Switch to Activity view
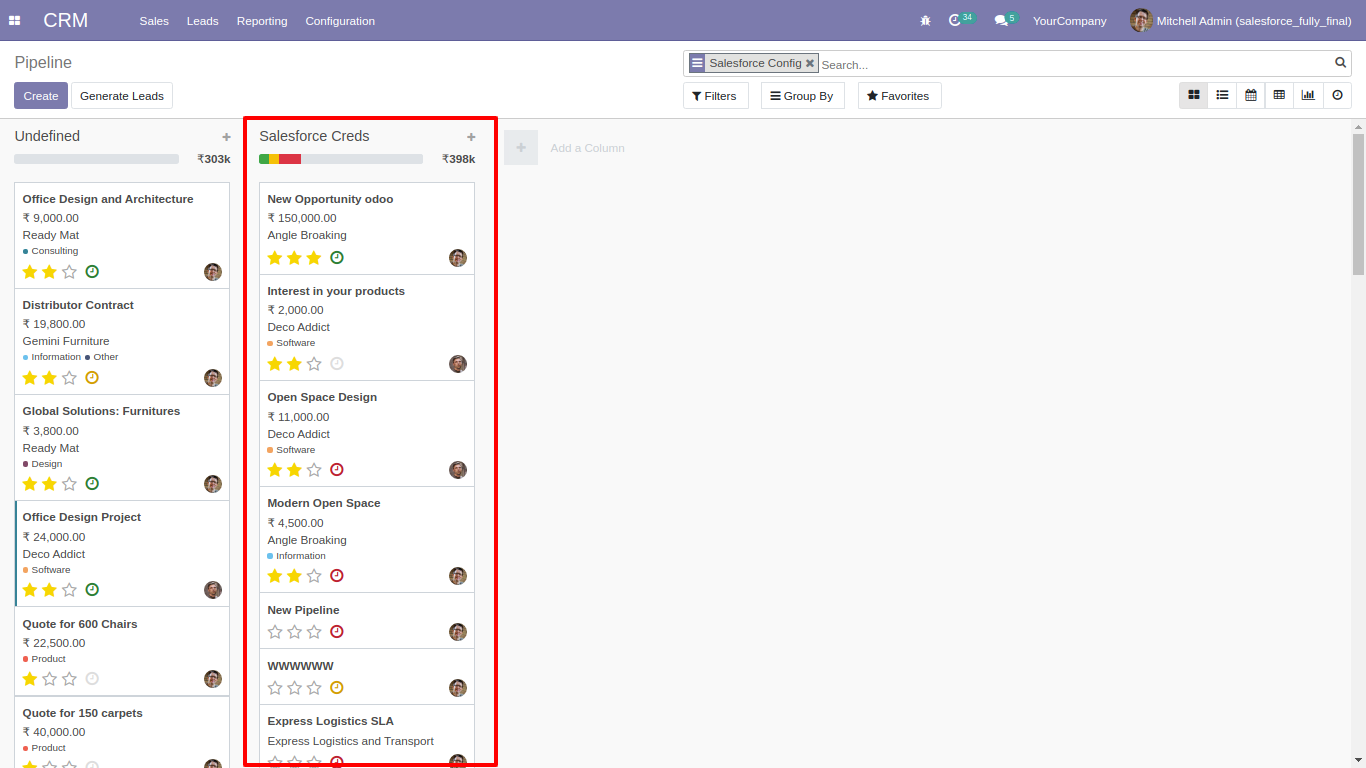Screen dimensions: 1366x768 [1337, 95]
